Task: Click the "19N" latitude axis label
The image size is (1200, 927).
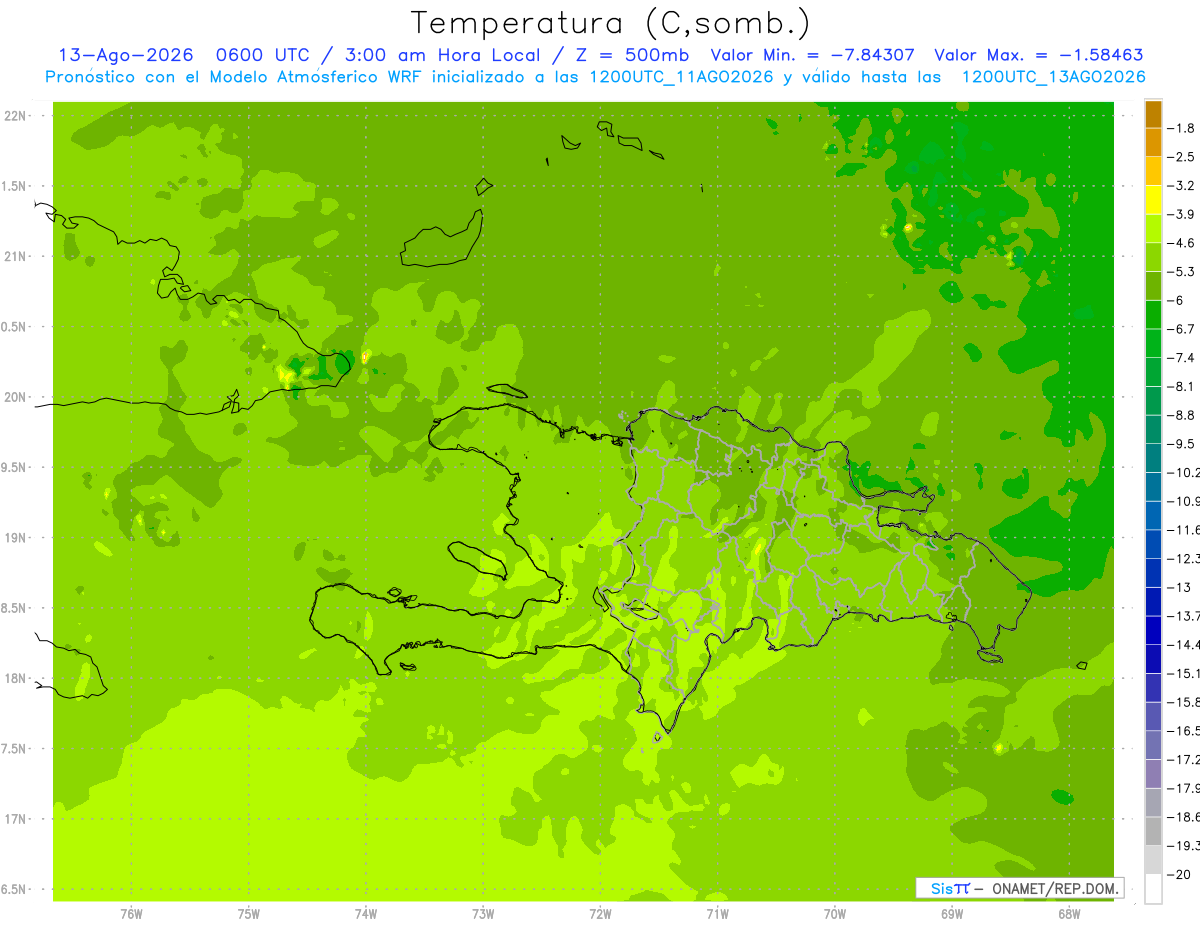Action: [x=15, y=538]
